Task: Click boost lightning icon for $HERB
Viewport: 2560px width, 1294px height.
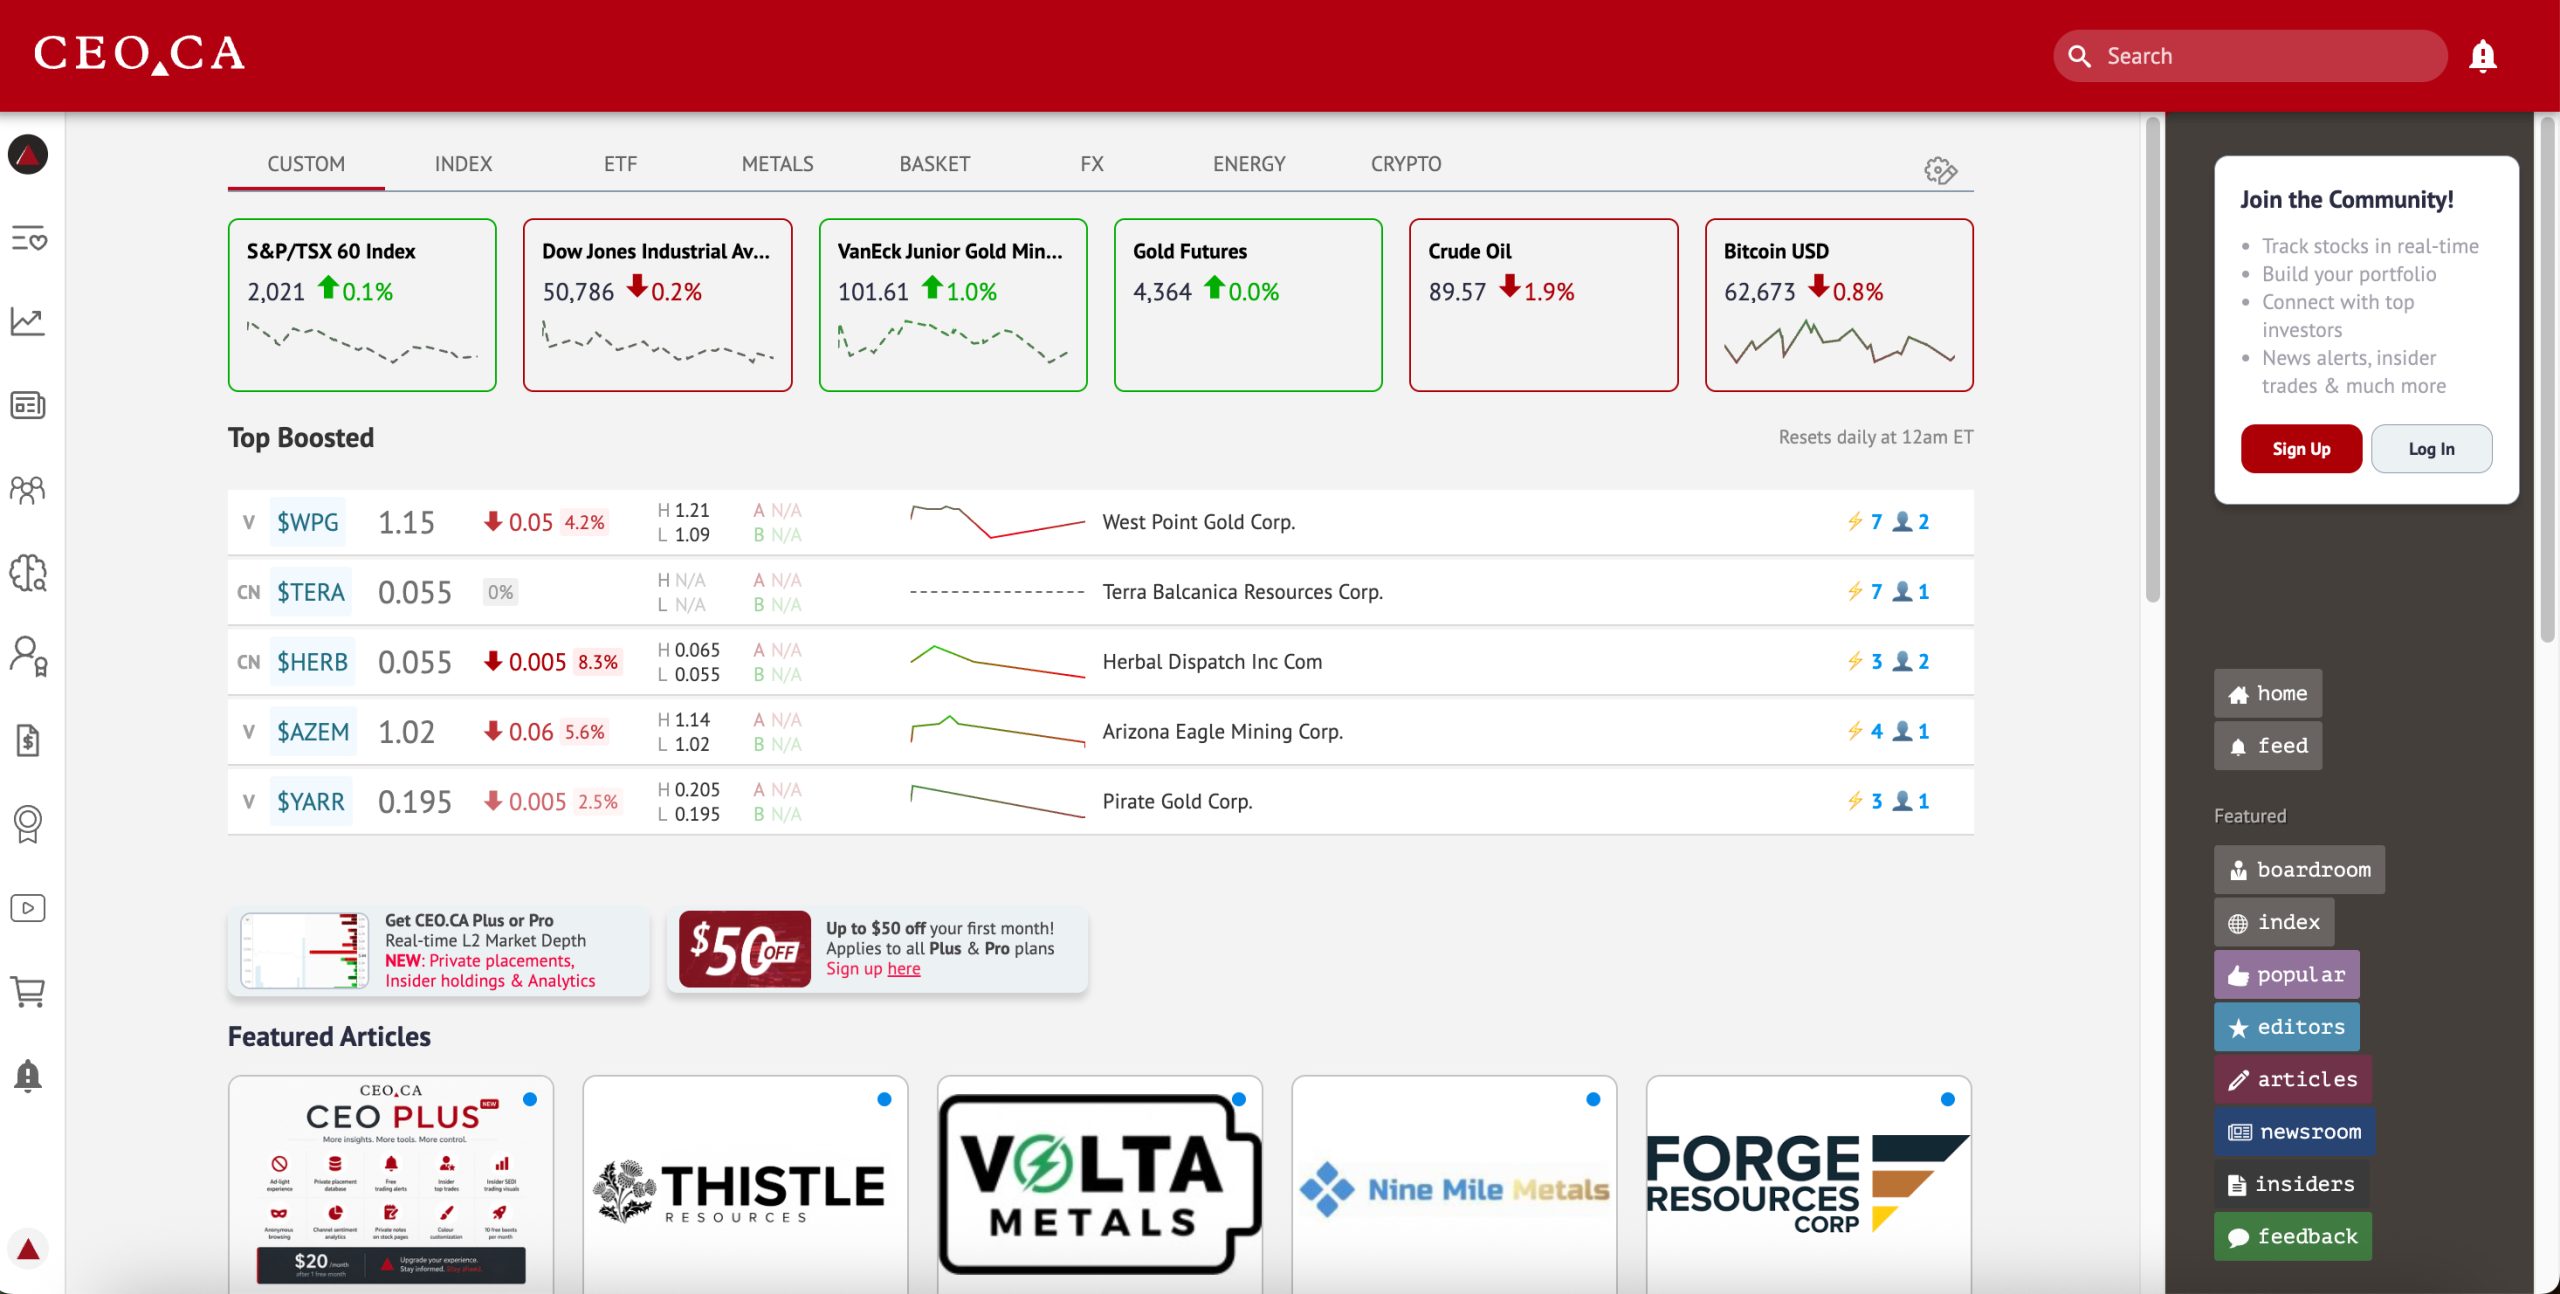Action: click(x=1855, y=661)
